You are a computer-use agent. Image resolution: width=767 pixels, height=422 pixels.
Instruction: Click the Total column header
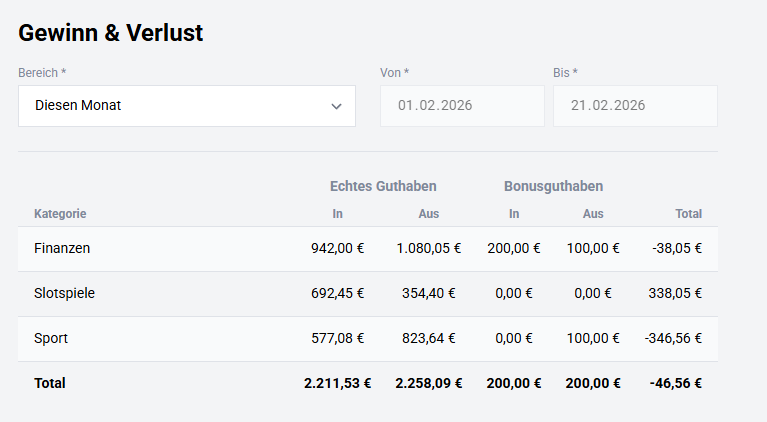(688, 214)
